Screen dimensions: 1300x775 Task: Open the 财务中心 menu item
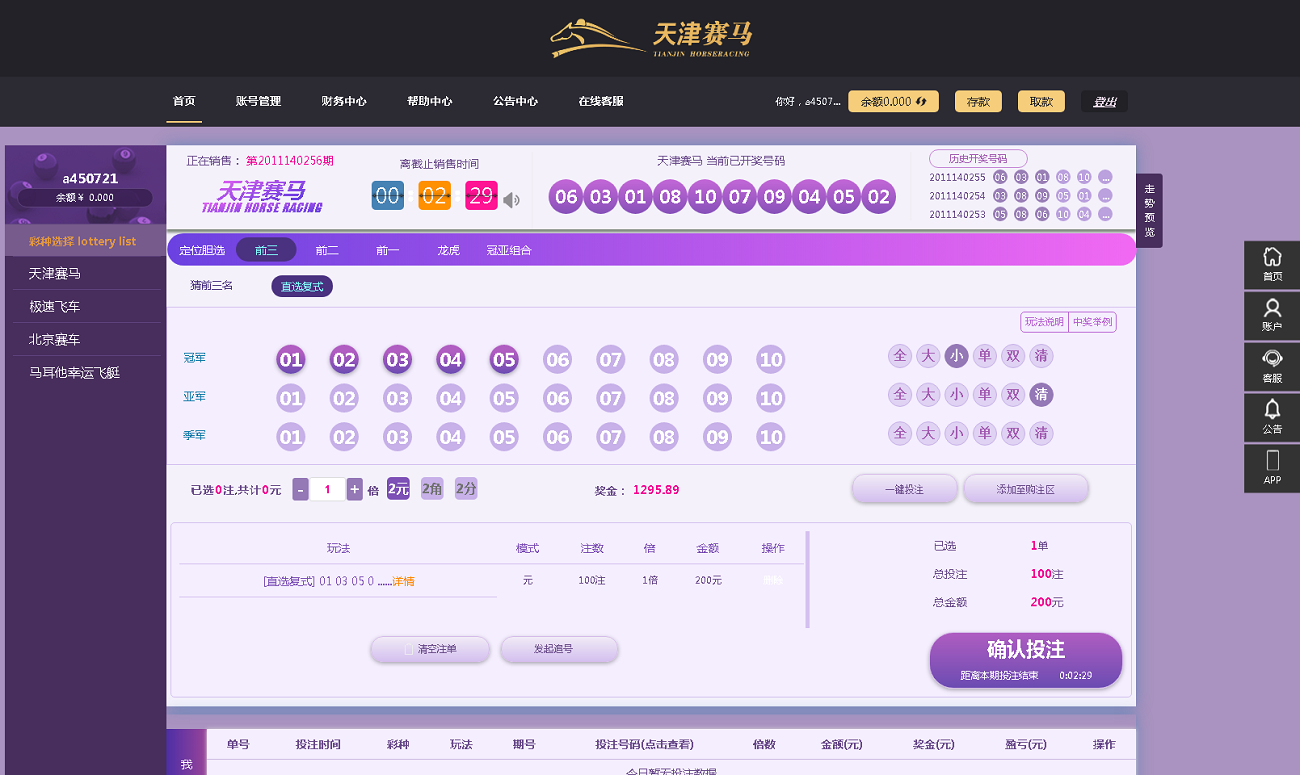tap(343, 101)
